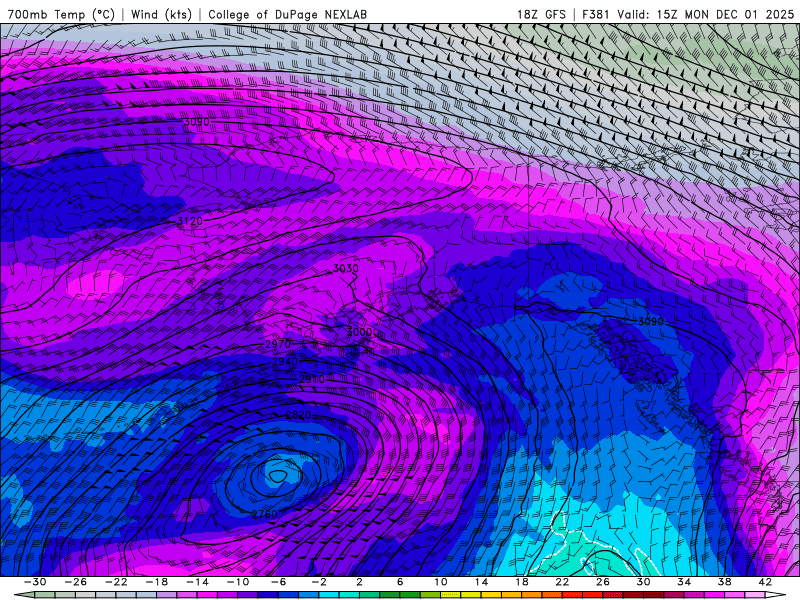Viewport: 800px width, 600px height.
Task: Click the 2940 height contour label
Action: (285, 361)
